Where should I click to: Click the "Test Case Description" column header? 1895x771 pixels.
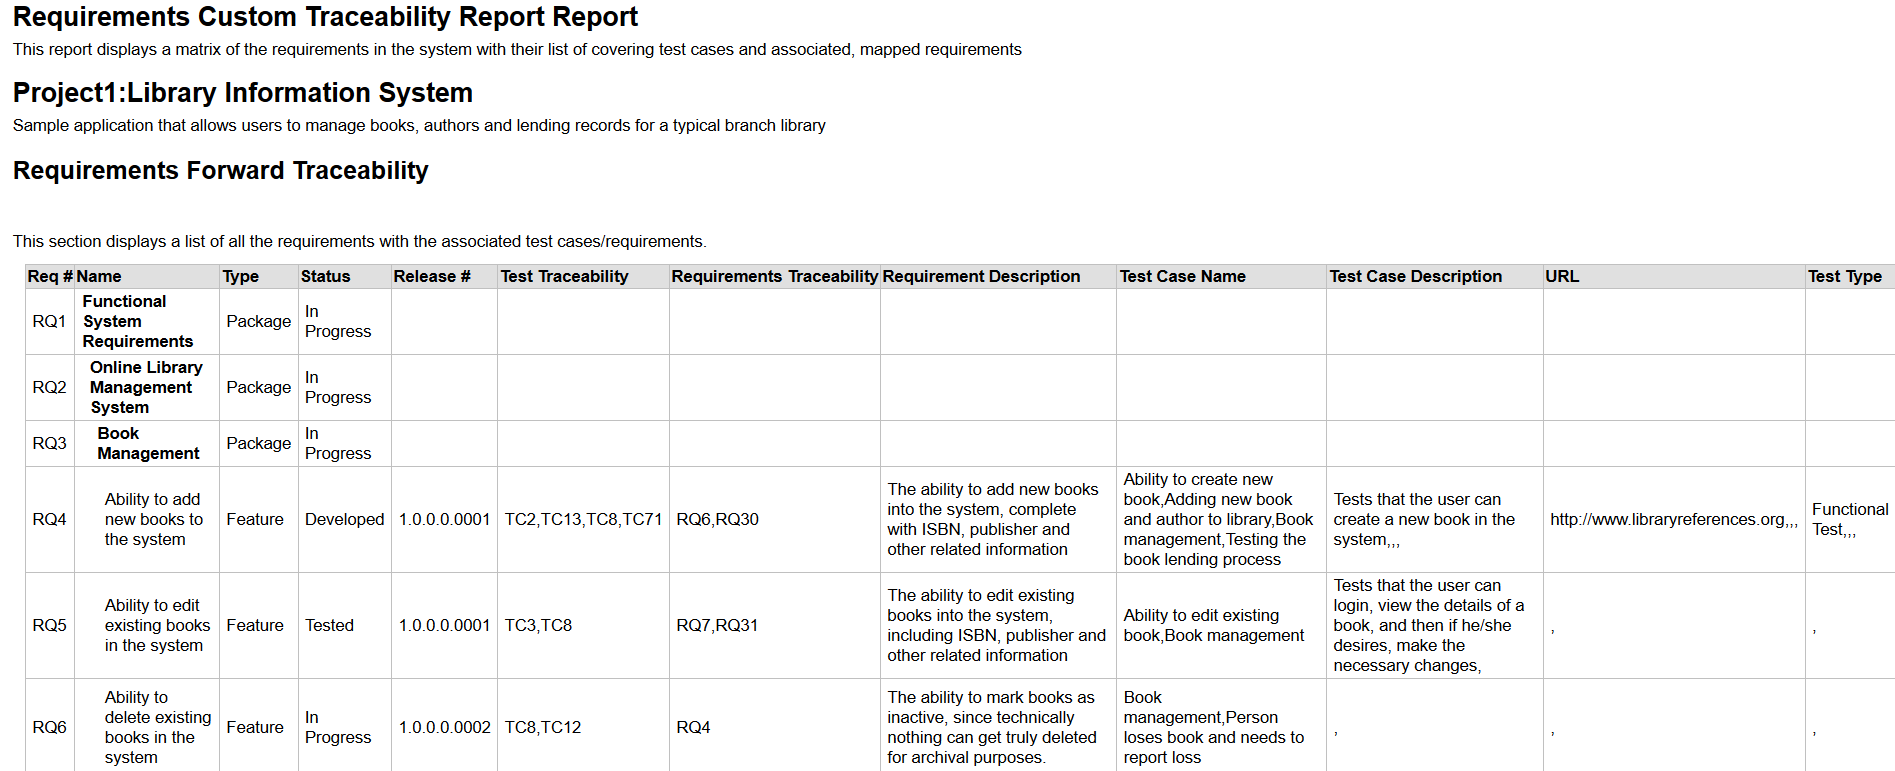(x=1415, y=277)
